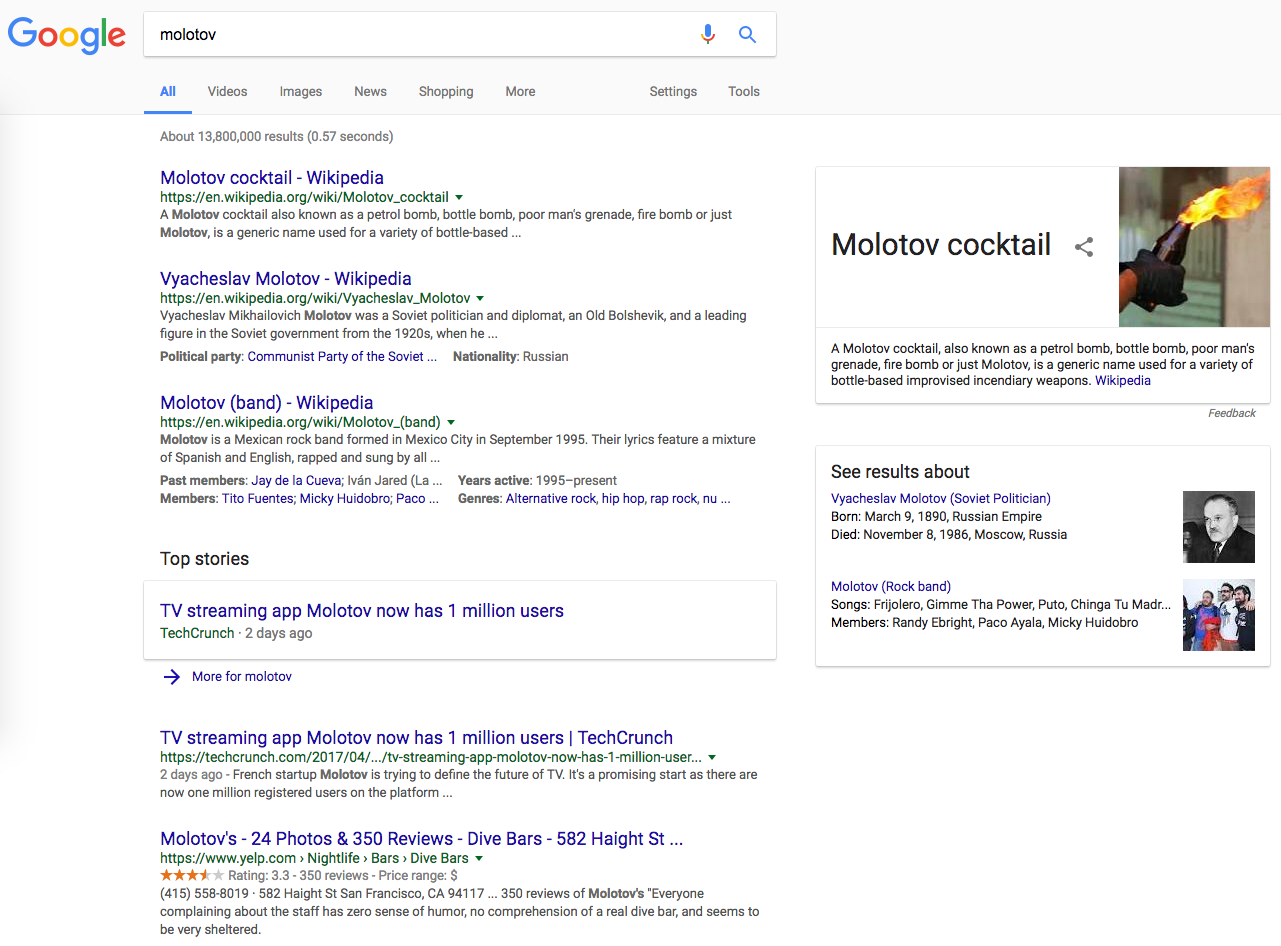Click the magnifying glass search icon

[x=747, y=34]
